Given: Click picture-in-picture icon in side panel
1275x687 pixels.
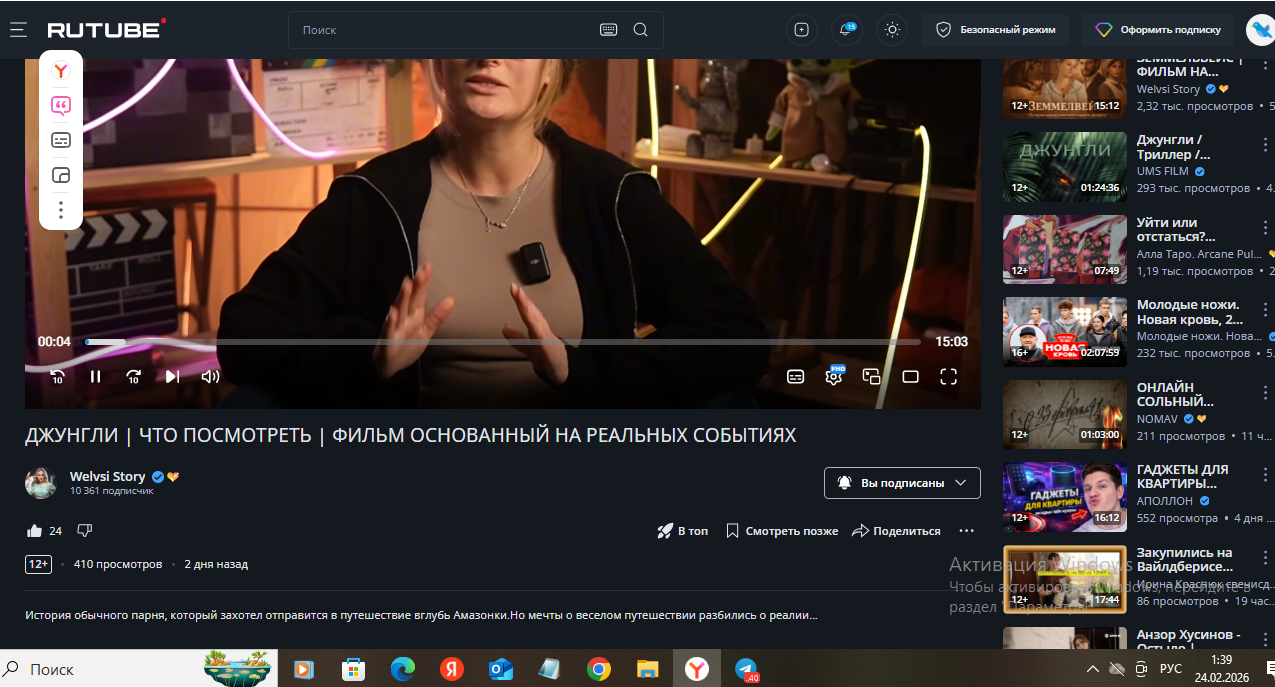Looking at the screenshot, I should [x=61, y=175].
